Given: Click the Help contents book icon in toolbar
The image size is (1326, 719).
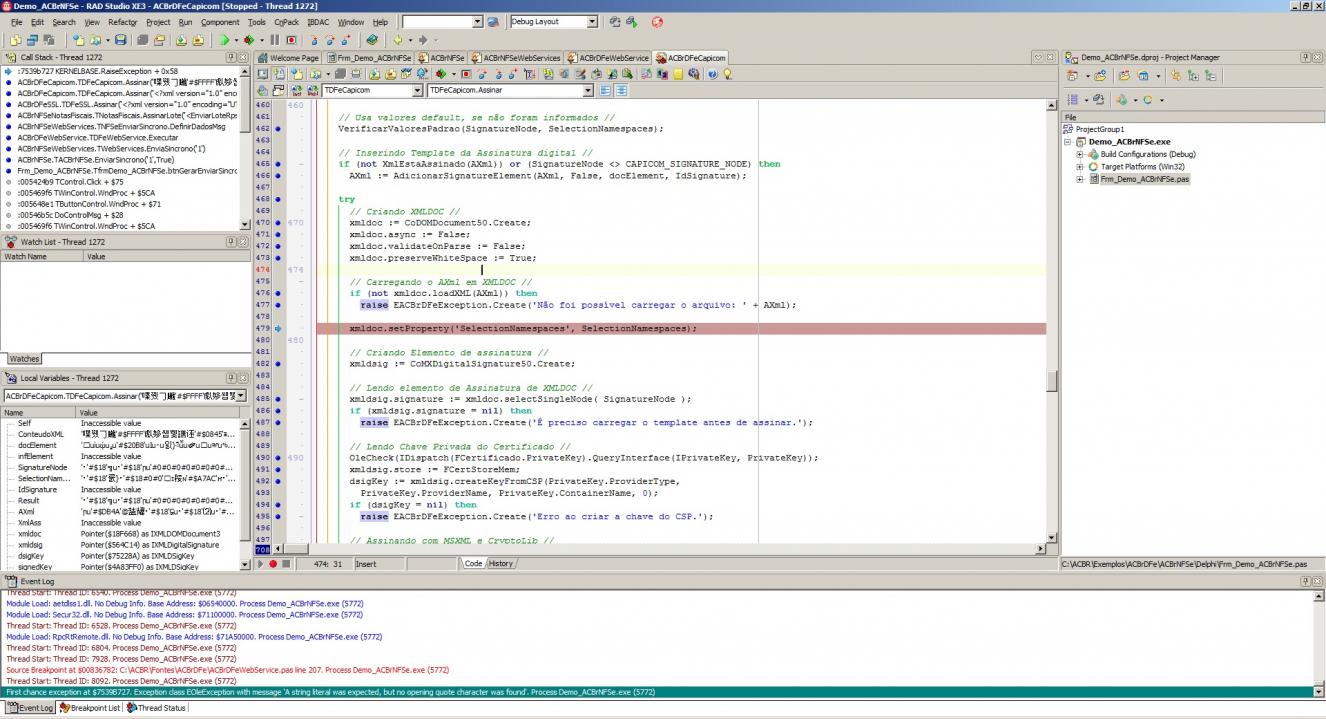Looking at the screenshot, I should click(372, 40).
